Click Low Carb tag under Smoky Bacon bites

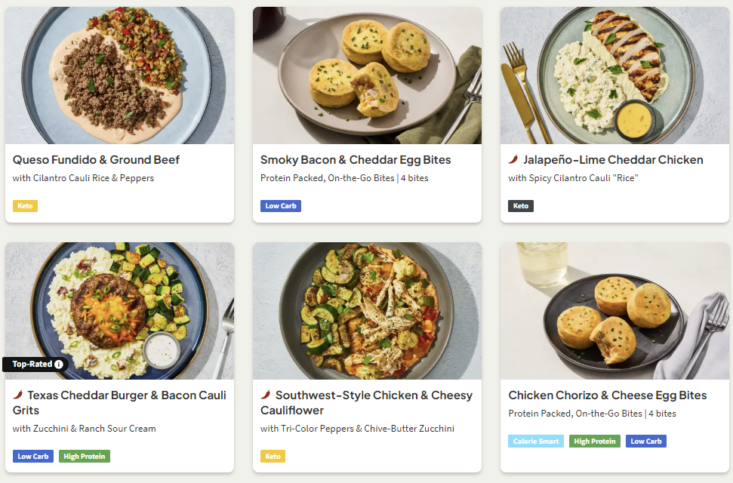click(x=281, y=206)
